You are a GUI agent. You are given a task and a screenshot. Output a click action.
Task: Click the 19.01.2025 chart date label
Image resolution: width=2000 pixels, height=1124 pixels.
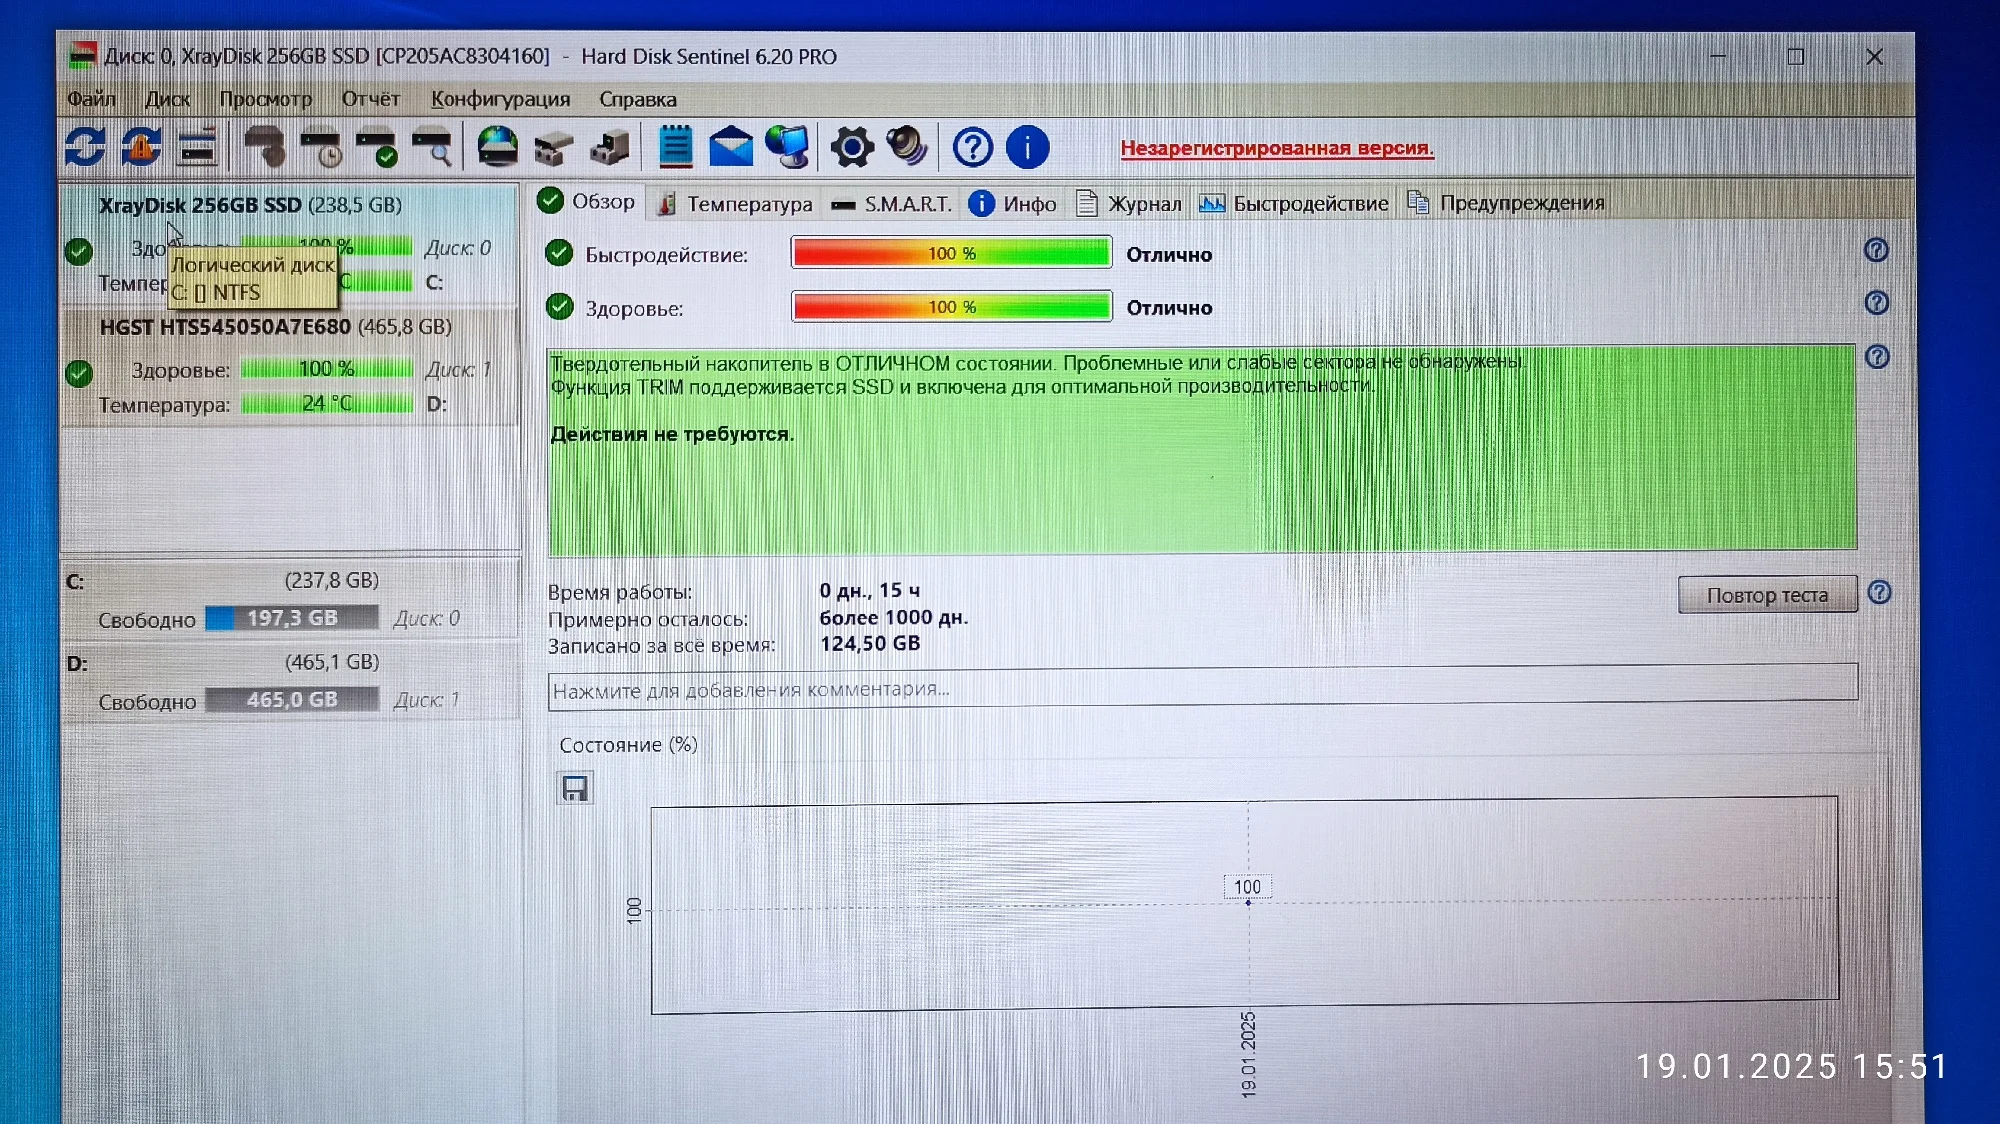click(1248, 1054)
